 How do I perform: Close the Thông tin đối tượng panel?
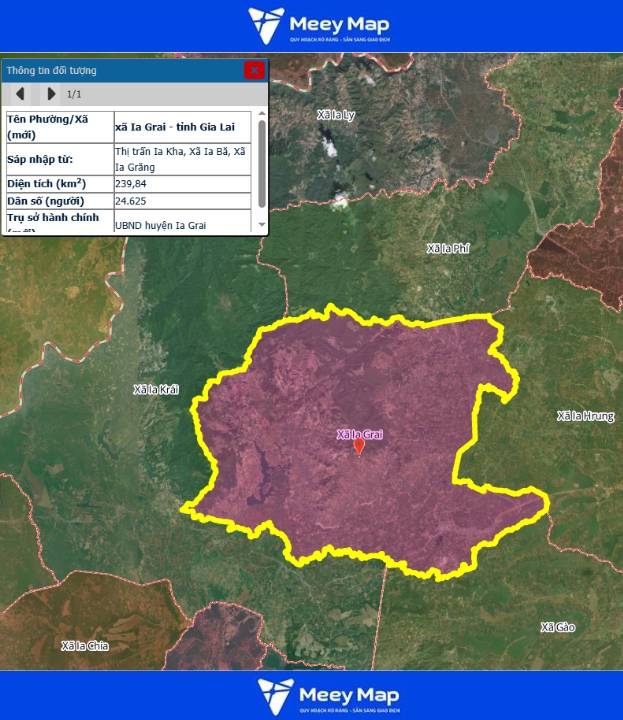(x=254, y=70)
